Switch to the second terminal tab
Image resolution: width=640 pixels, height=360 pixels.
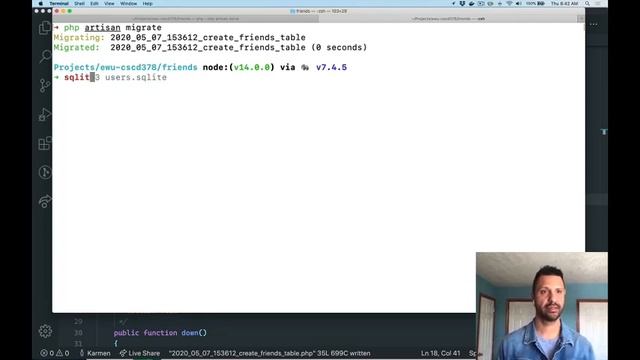(448, 19)
